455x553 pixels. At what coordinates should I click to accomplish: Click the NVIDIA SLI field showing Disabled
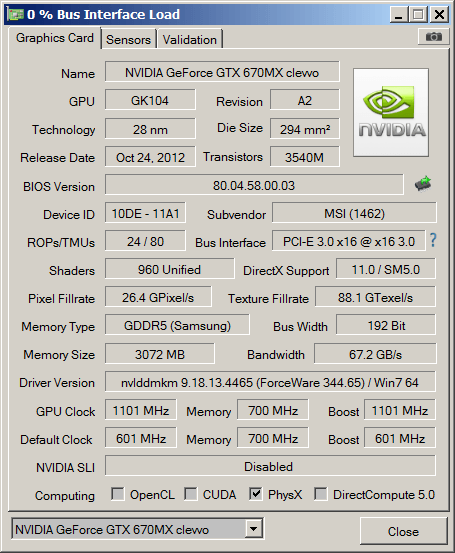tap(270, 466)
